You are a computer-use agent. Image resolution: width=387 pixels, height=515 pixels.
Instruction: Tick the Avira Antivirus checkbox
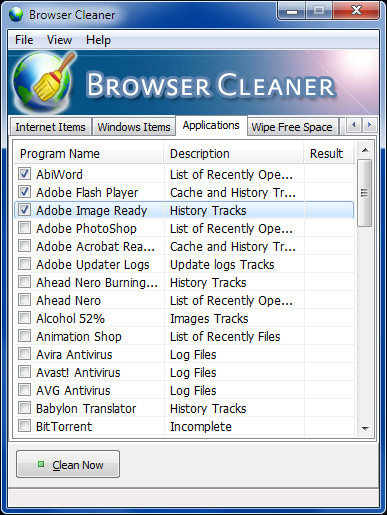[x=24, y=354]
